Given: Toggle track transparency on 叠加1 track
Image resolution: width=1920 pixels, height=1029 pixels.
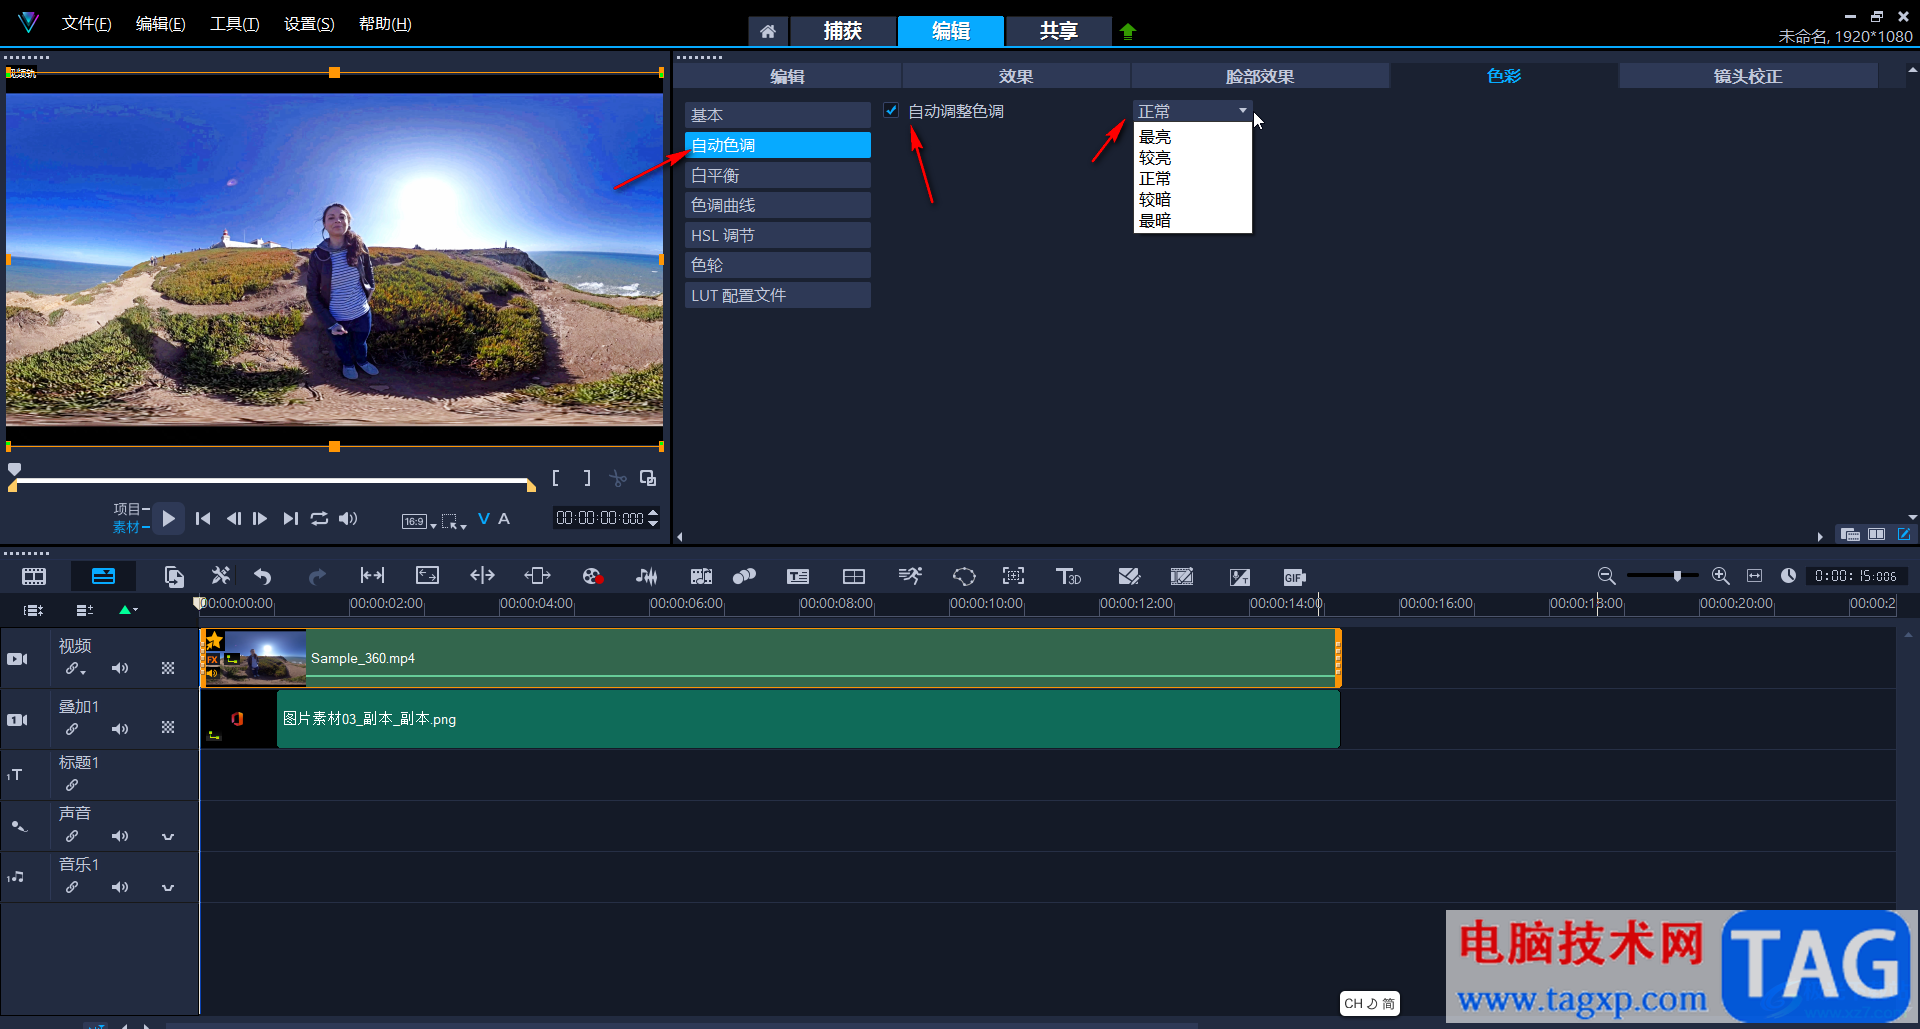Looking at the screenshot, I should 168,728.
